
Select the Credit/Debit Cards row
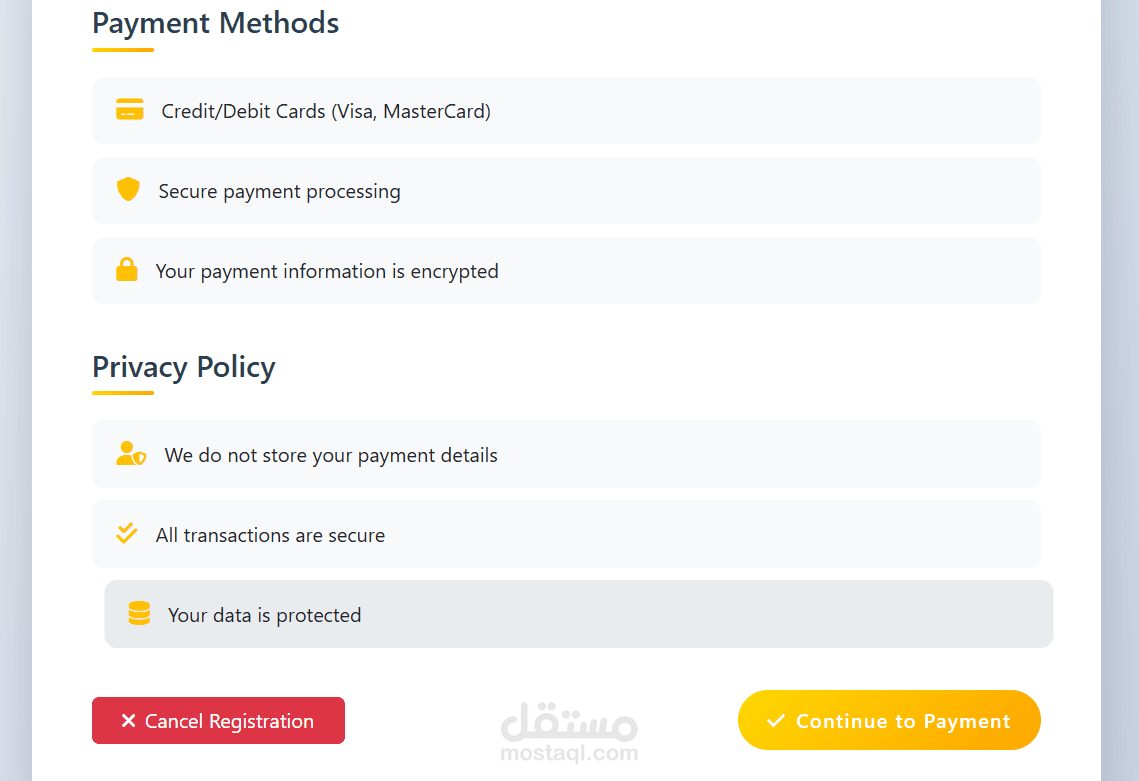tap(567, 110)
